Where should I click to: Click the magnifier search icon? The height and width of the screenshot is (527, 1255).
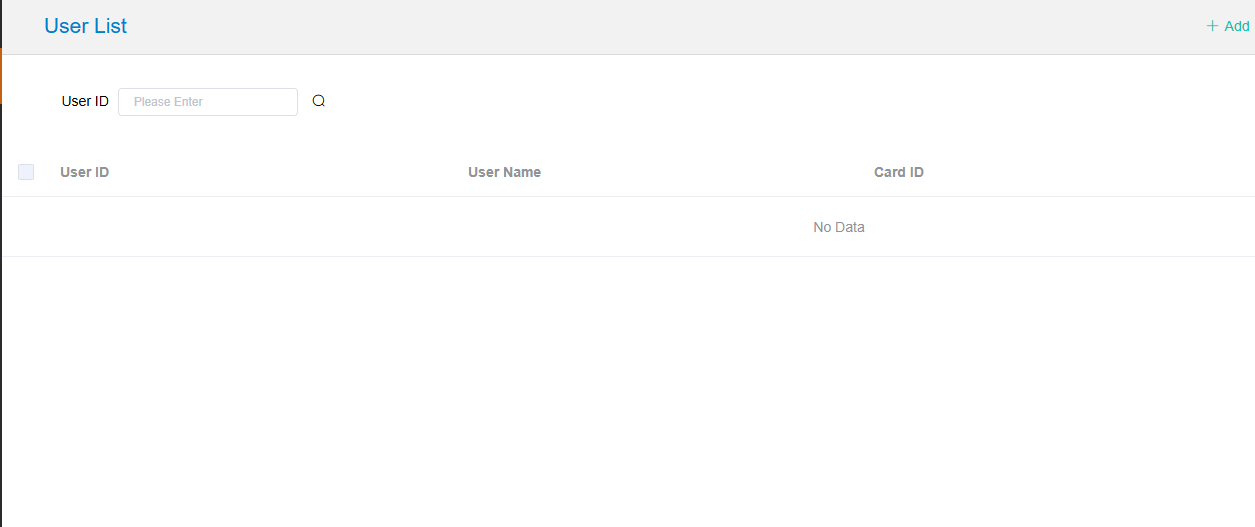point(319,101)
